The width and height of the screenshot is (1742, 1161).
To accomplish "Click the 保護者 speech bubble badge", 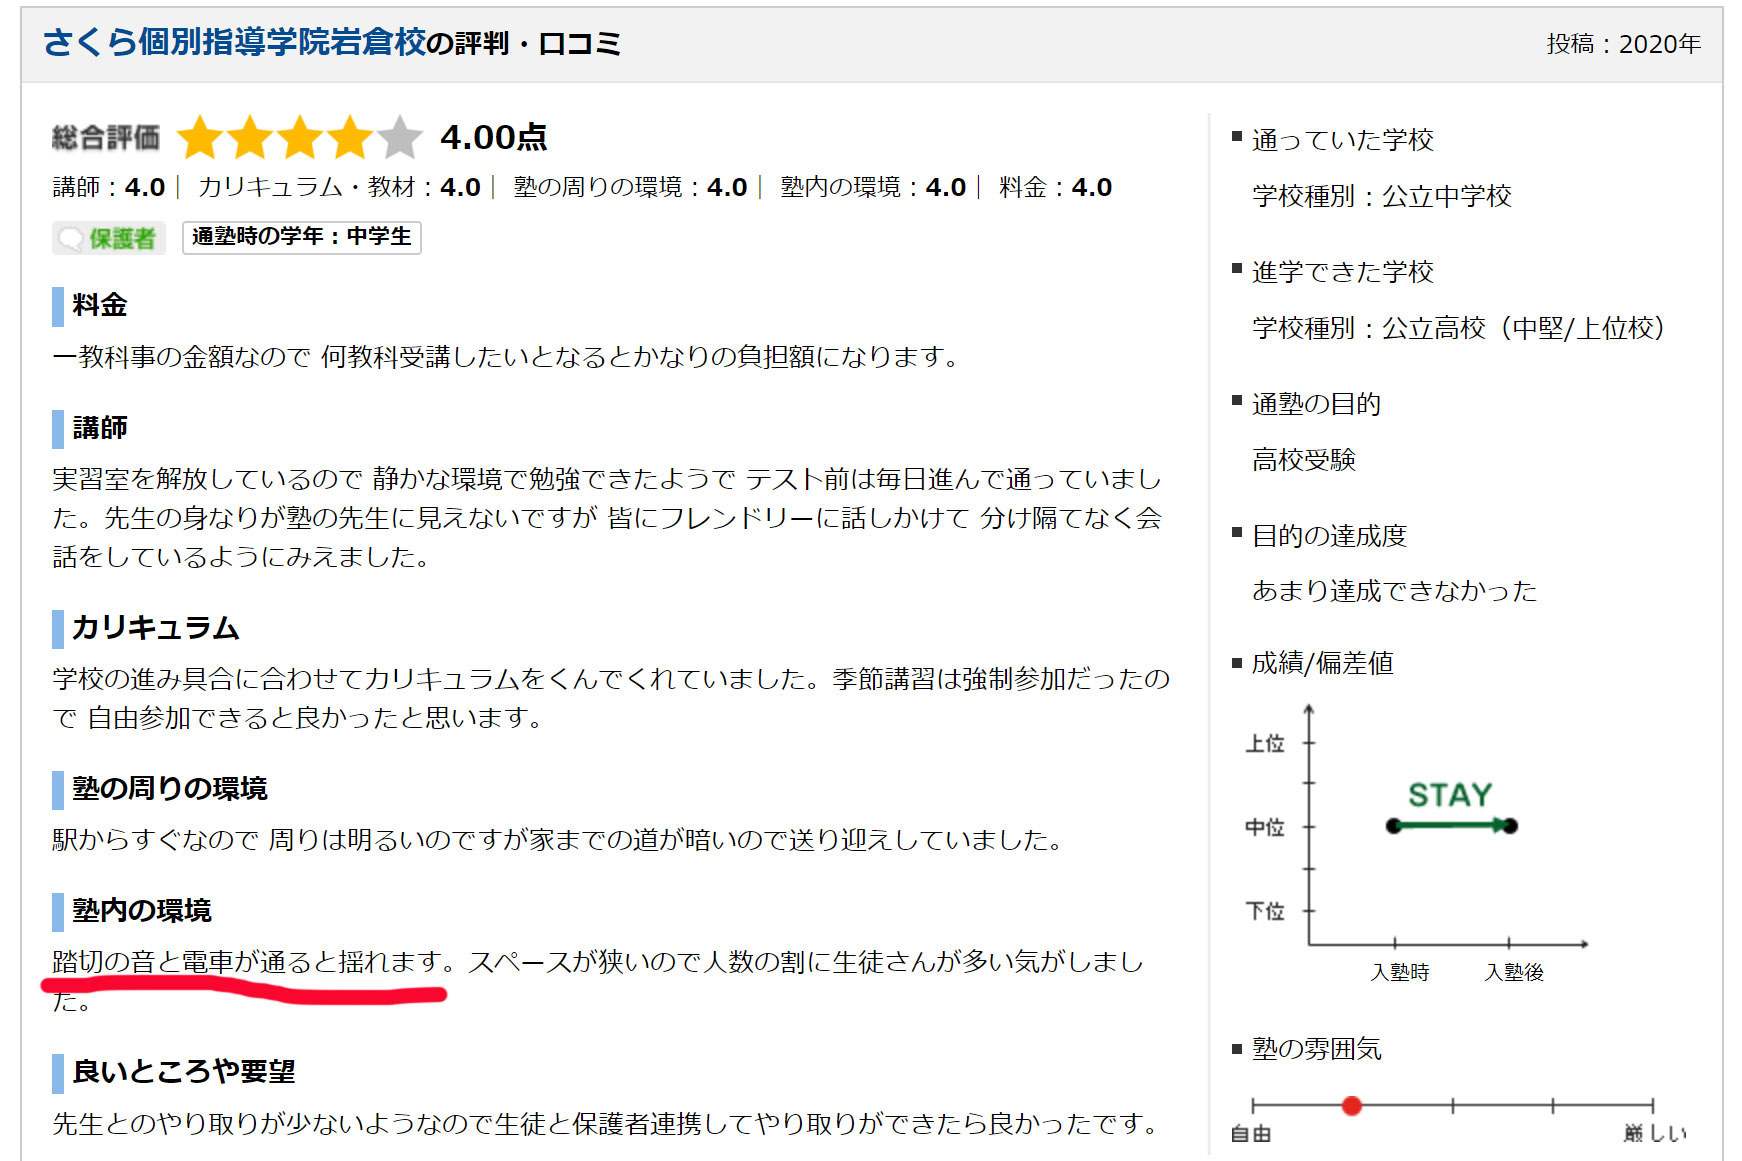I will pyautogui.click(x=109, y=238).
